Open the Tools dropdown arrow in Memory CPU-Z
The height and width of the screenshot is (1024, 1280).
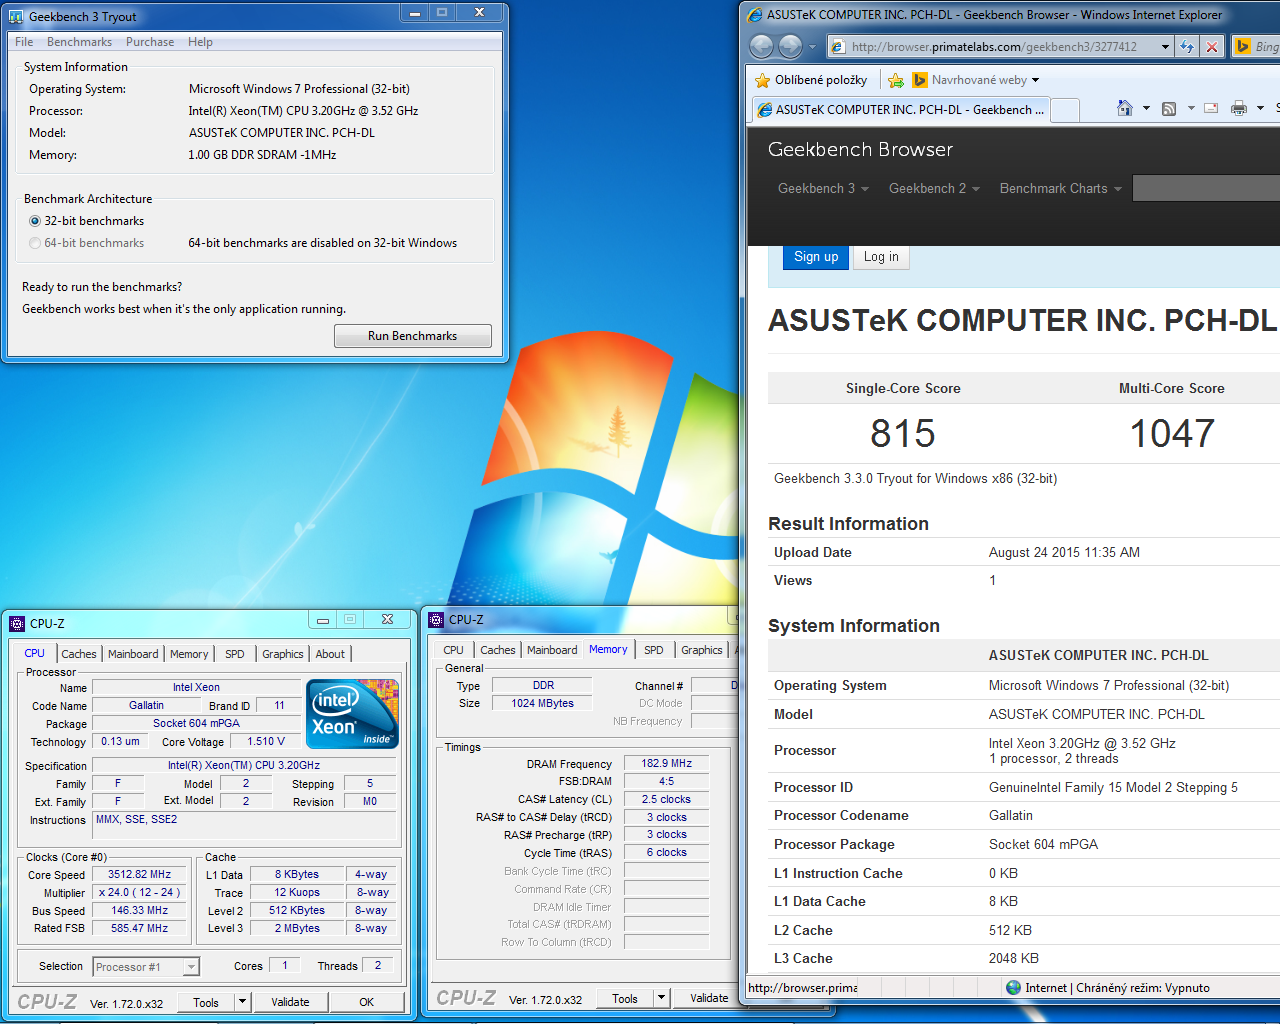coord(661,998)
